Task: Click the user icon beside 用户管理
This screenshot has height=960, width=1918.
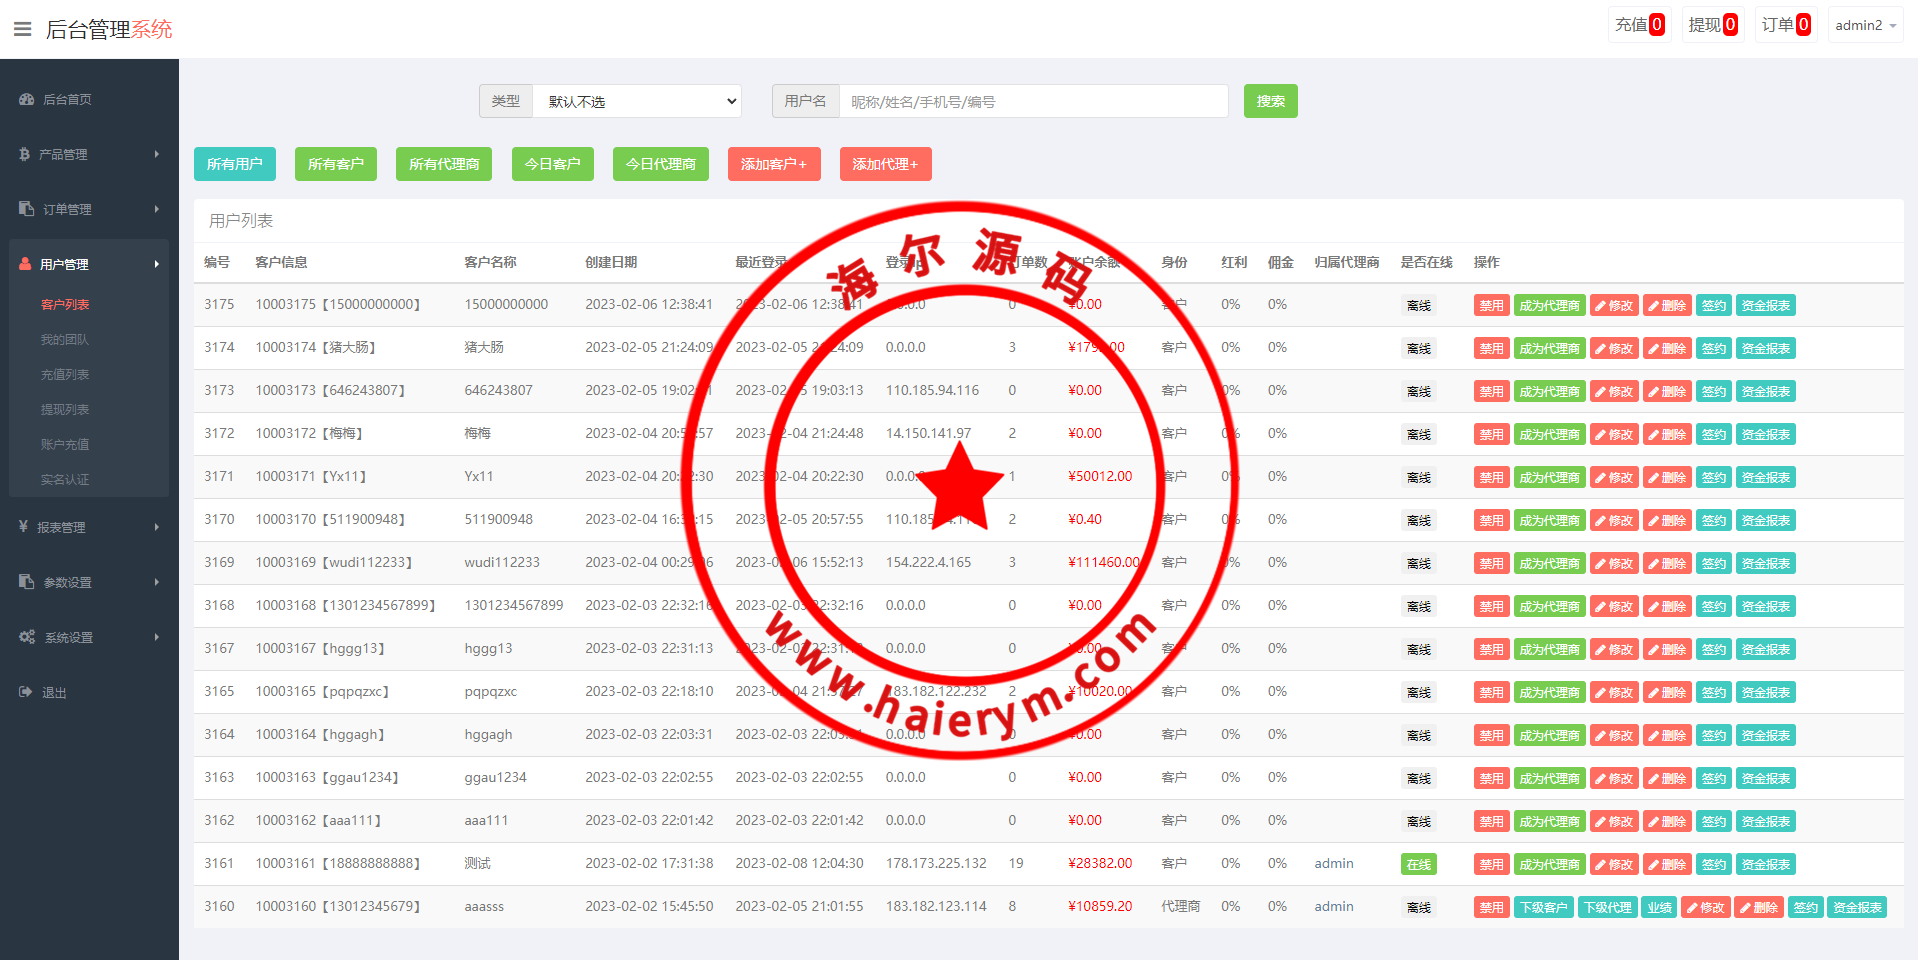Action: (25, 264)
